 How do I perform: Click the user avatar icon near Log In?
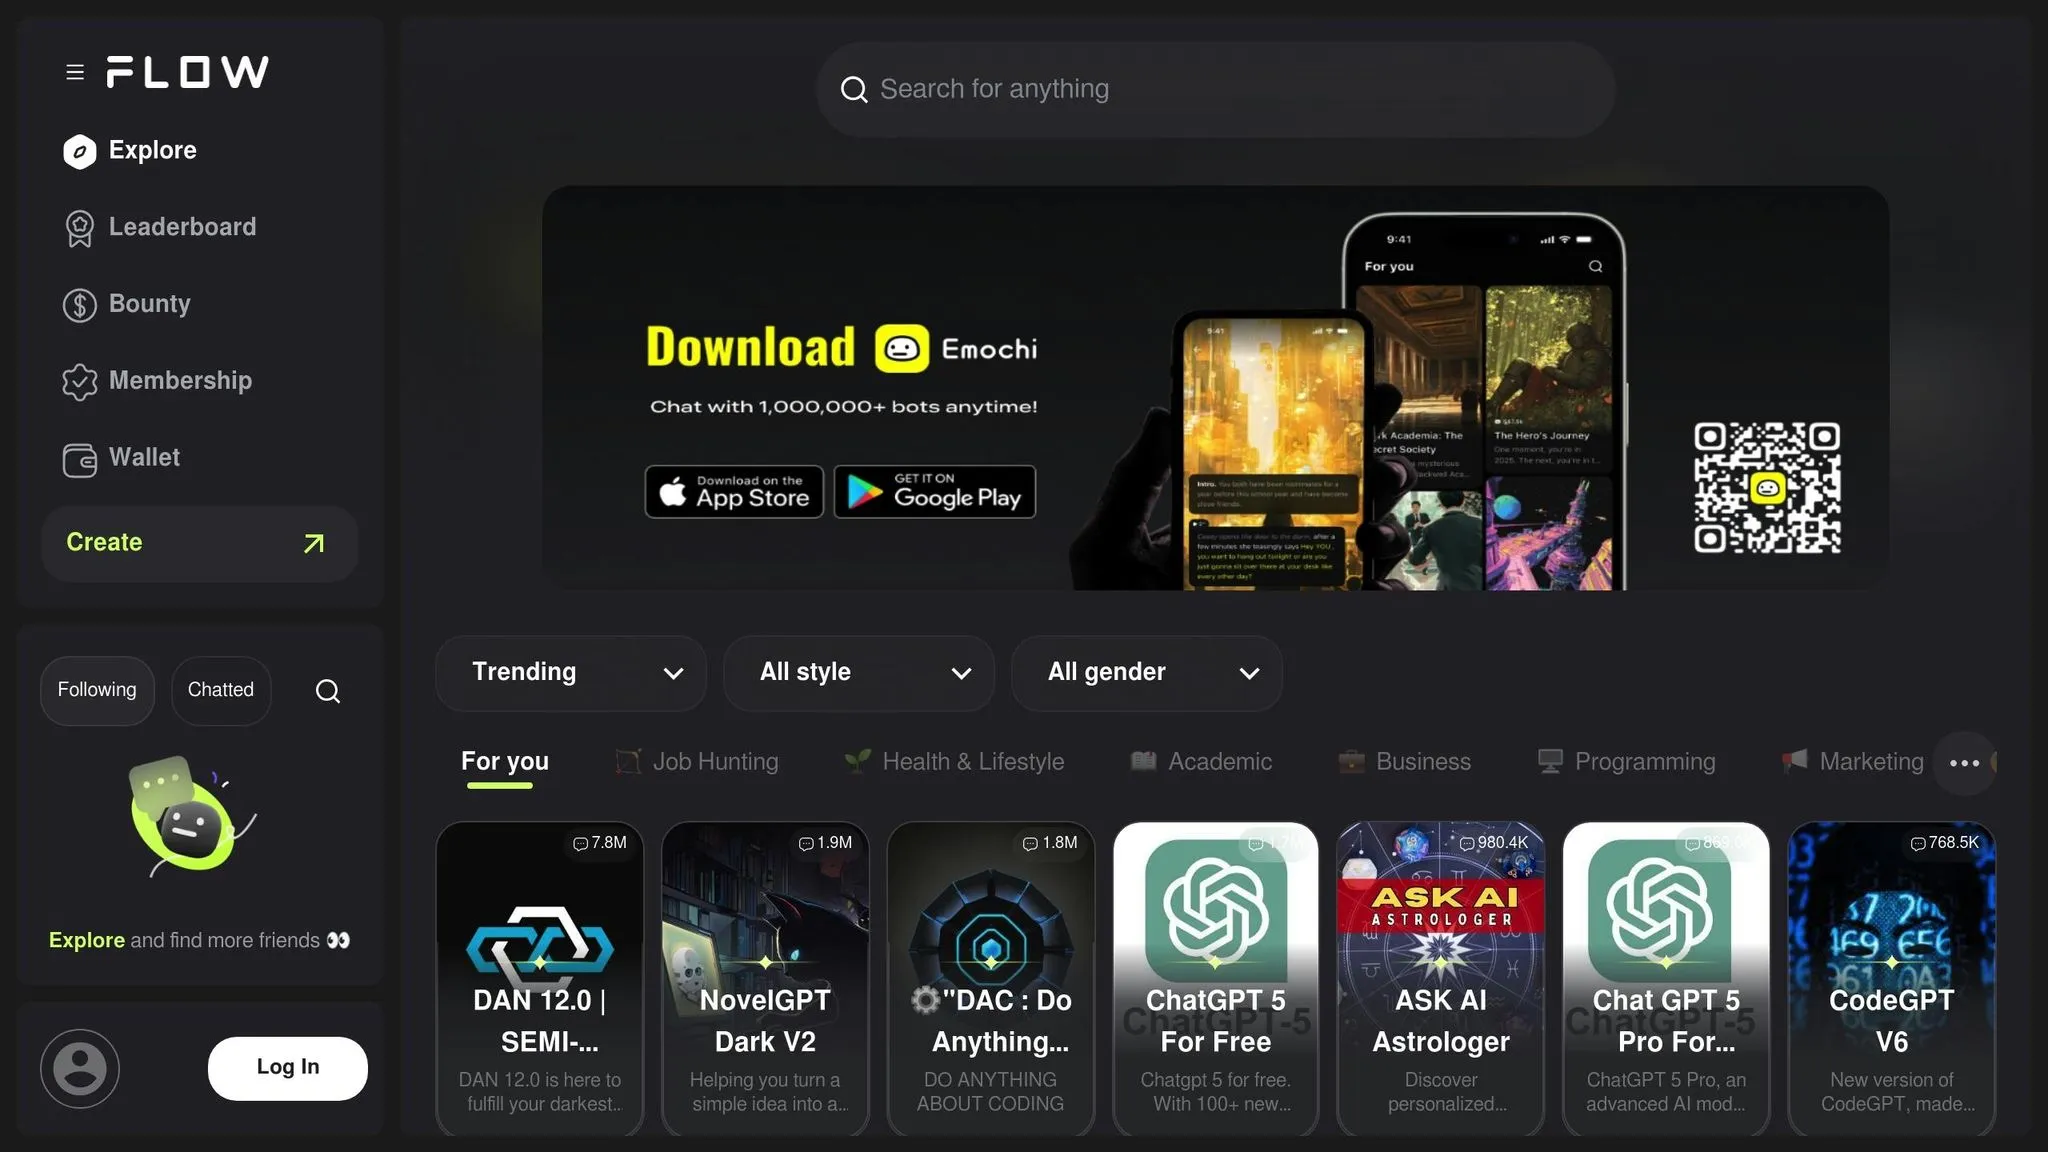[80, 1068]
